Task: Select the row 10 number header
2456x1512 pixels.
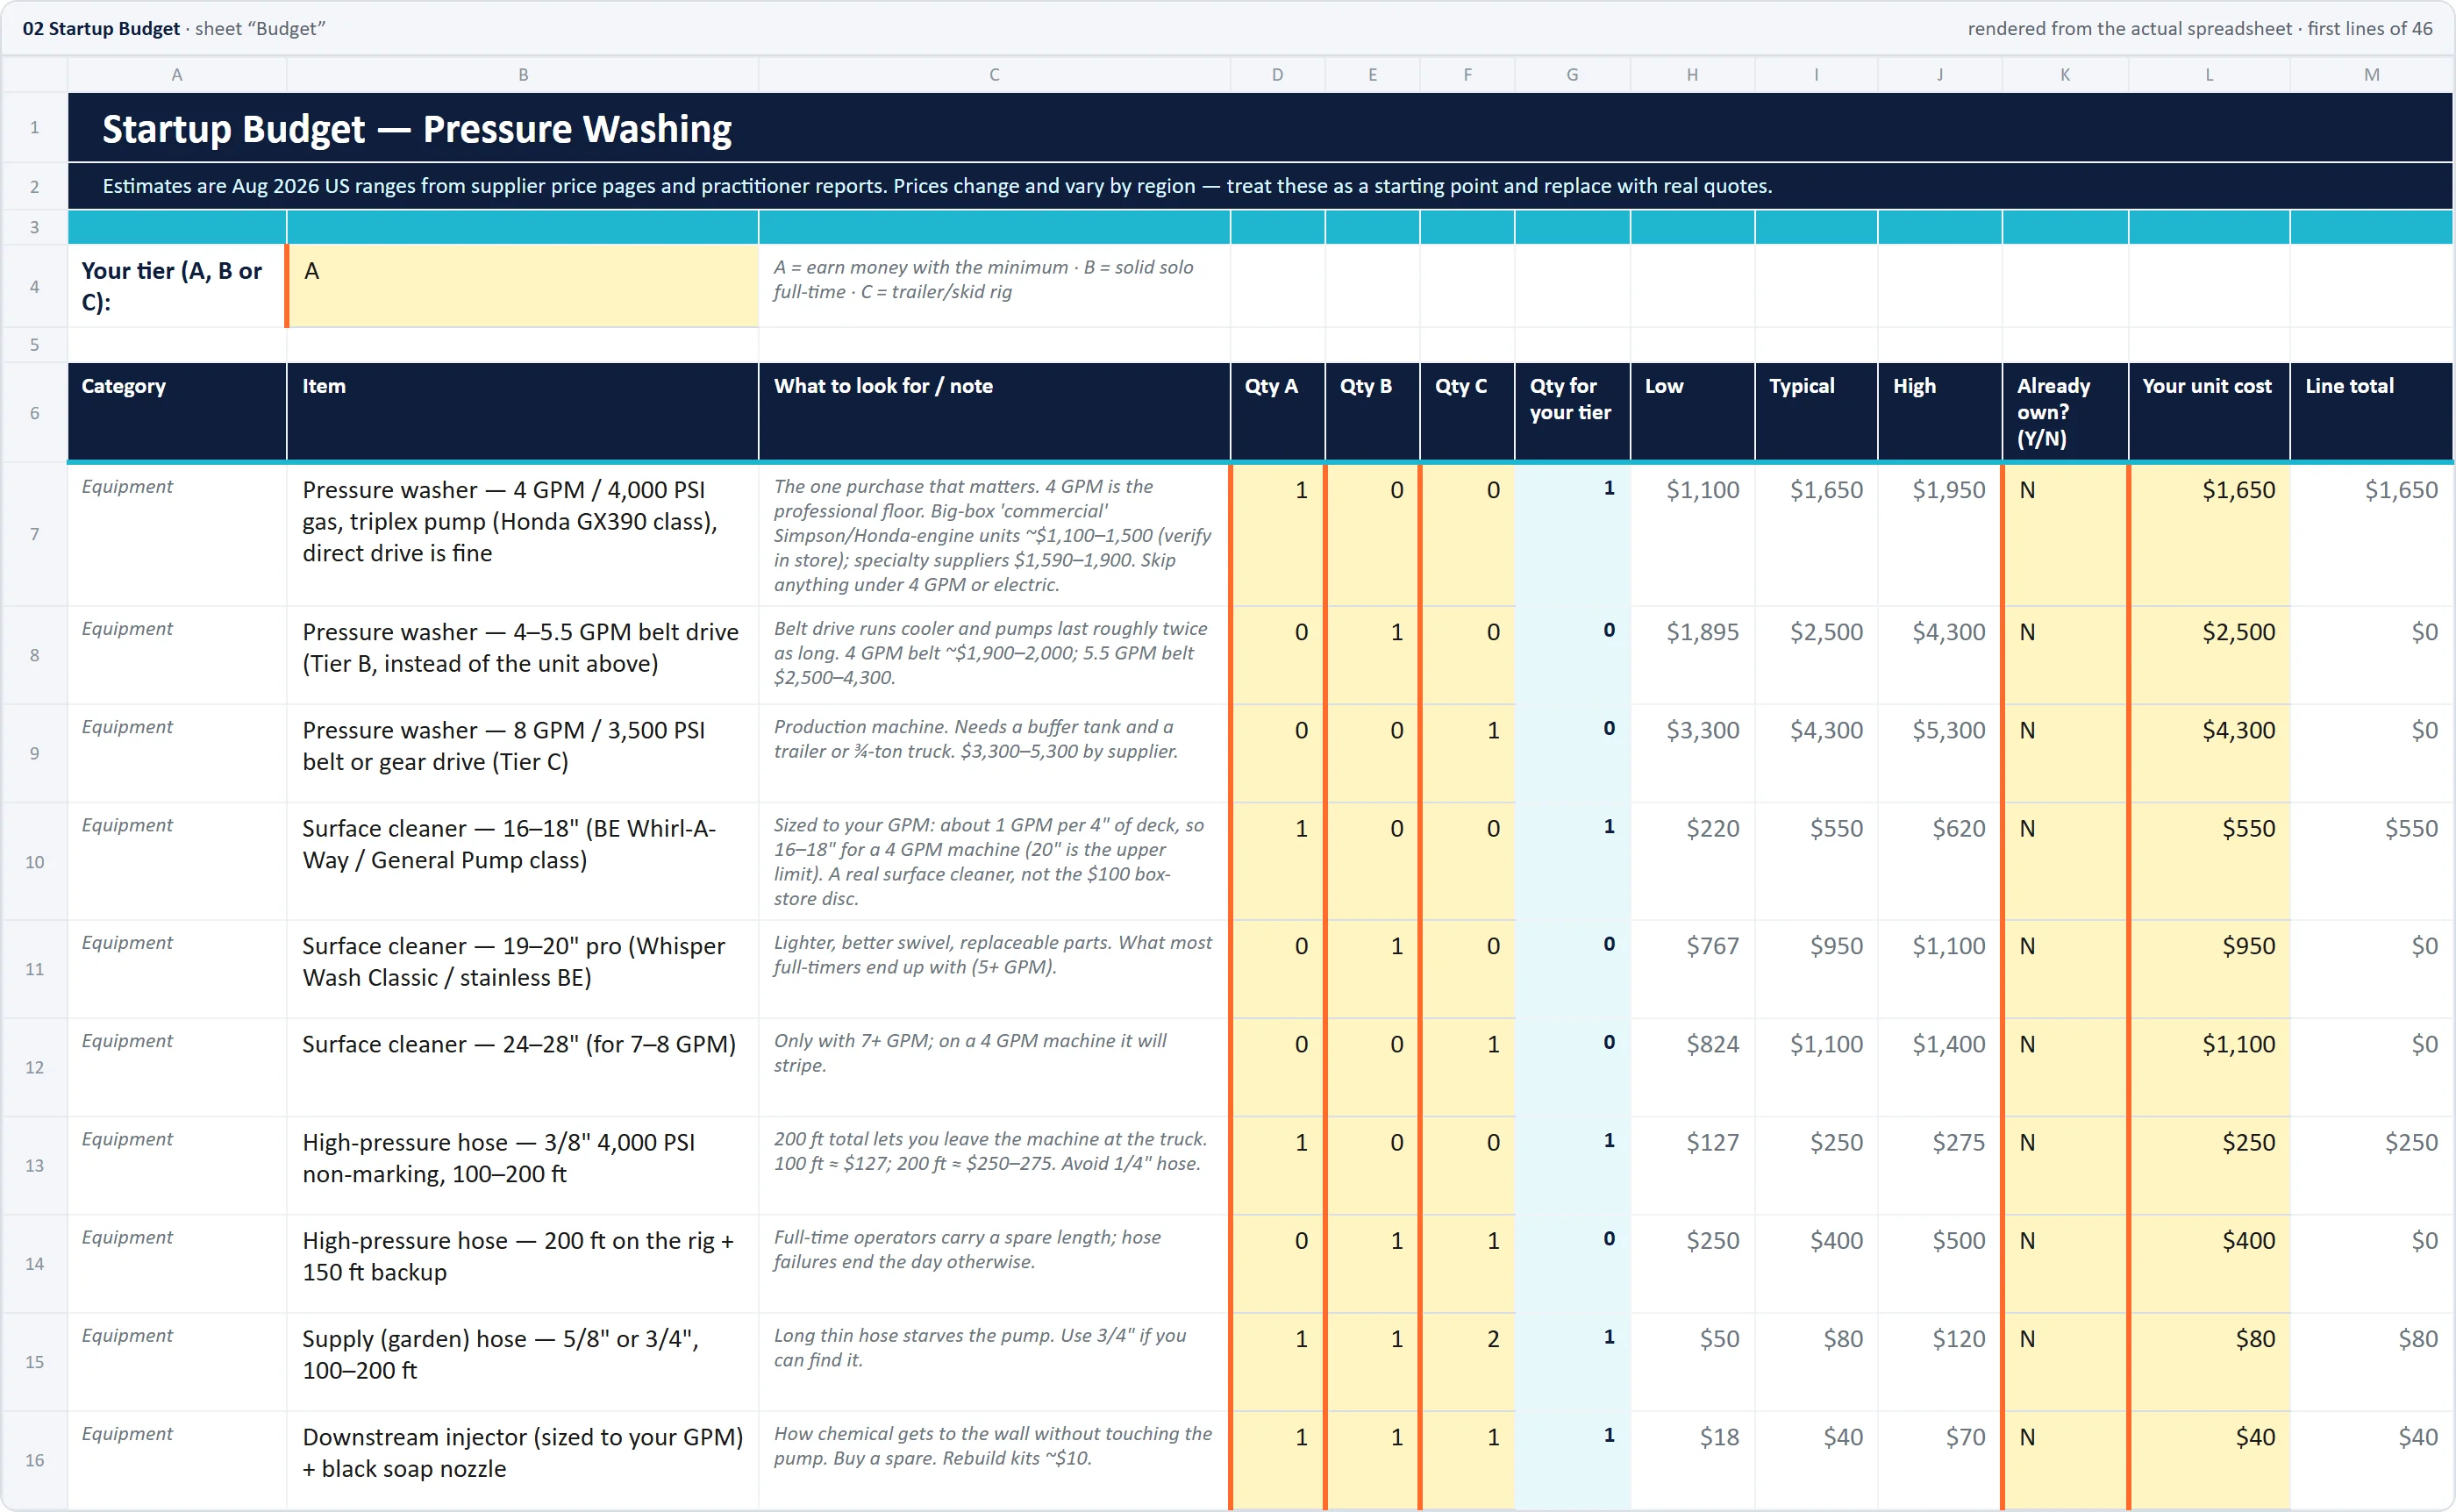Action: click(x=34, y=861)
